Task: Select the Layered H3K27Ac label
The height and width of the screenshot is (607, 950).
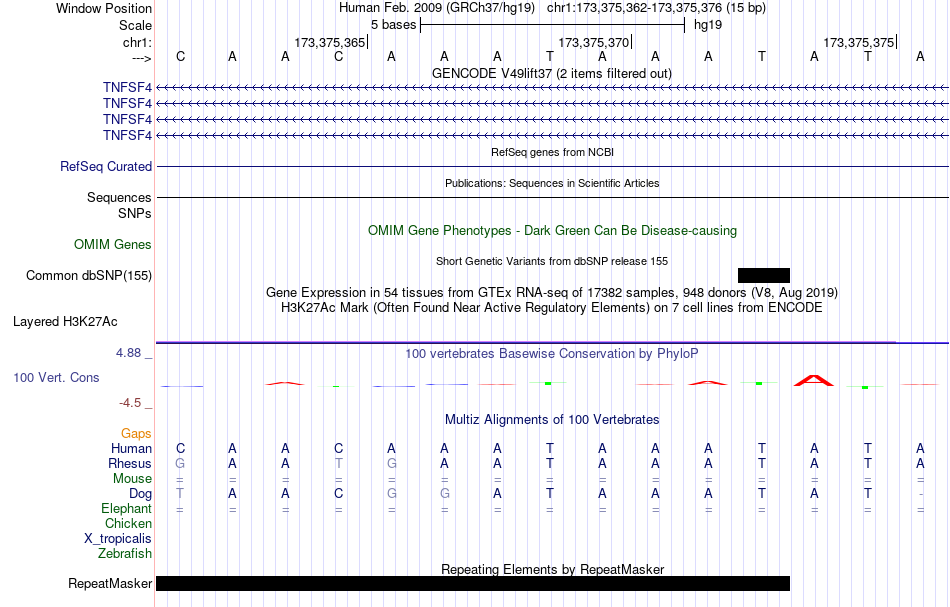Action: tap(65, 322)
